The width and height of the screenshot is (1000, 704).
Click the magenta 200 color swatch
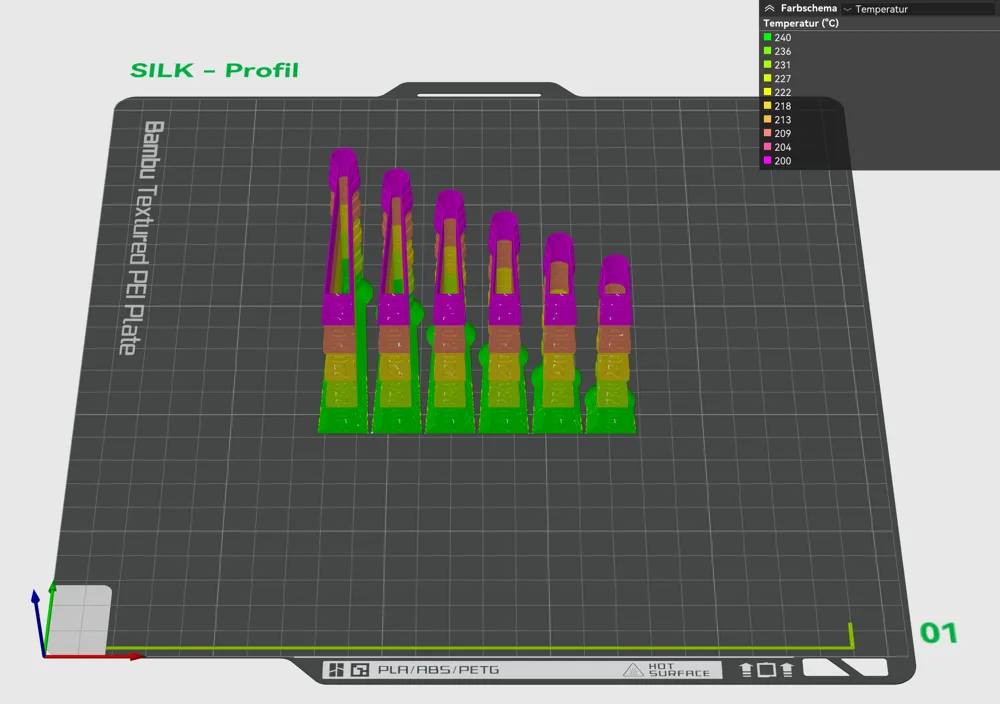767,160
